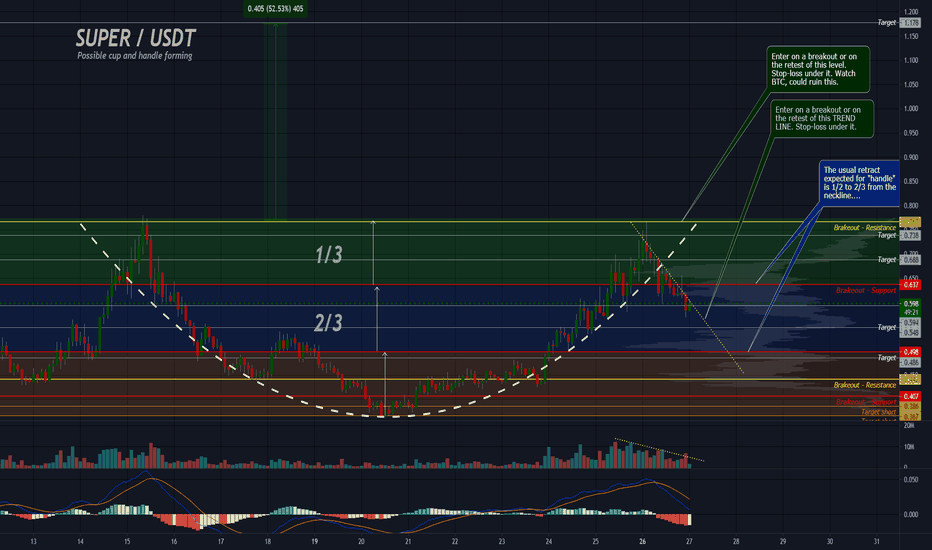The width and height of the screenshot is (932, 550).
Task: Select the green vertical price-range measurement arrow
Action: click(275, 121)
